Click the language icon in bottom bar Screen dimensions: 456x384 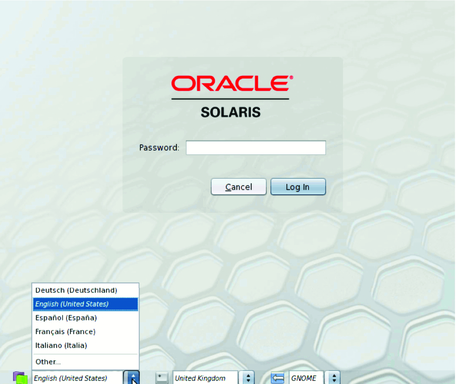20,378
